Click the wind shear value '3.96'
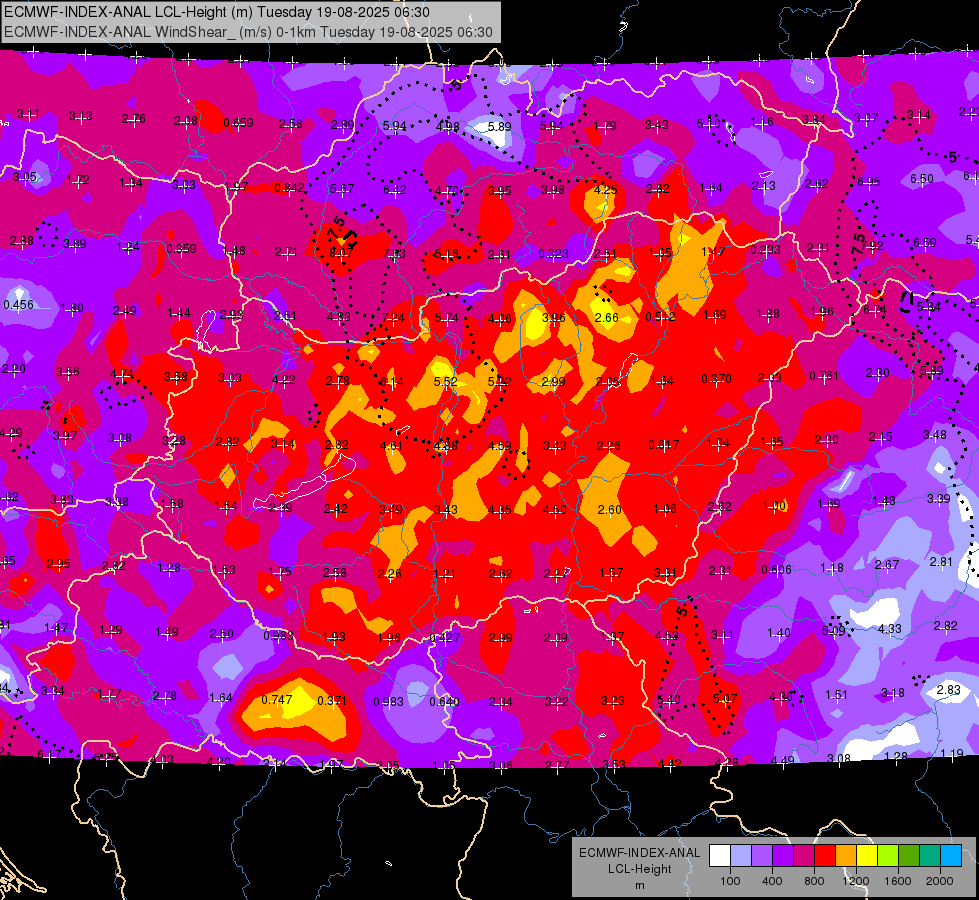This screenshot has height=900, width=979. (553, 317)
